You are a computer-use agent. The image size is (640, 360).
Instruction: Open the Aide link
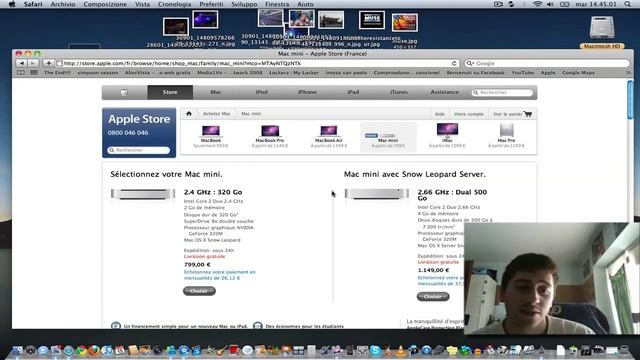tap(440, 114)
